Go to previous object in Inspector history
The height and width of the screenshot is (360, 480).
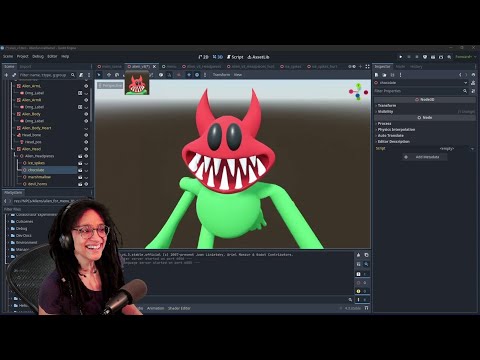point(460,75)
